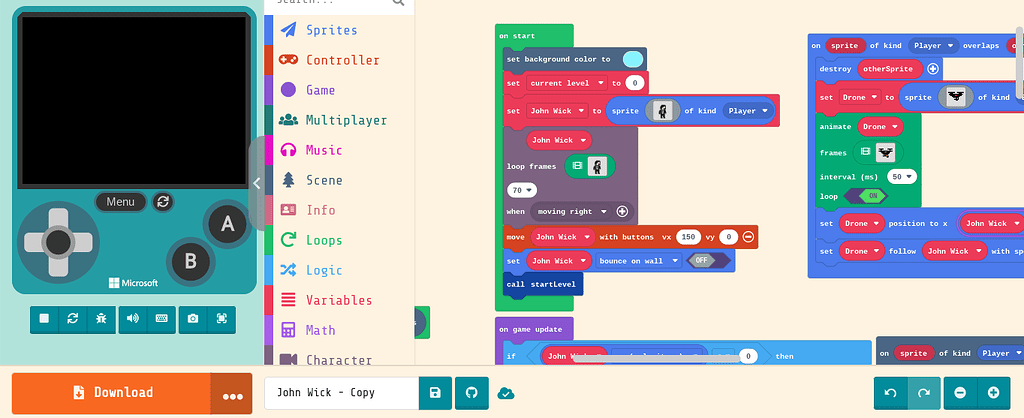This screenshot has height=418, width=1024.
Task: Undo the last editor change
Action: point(891,393)
